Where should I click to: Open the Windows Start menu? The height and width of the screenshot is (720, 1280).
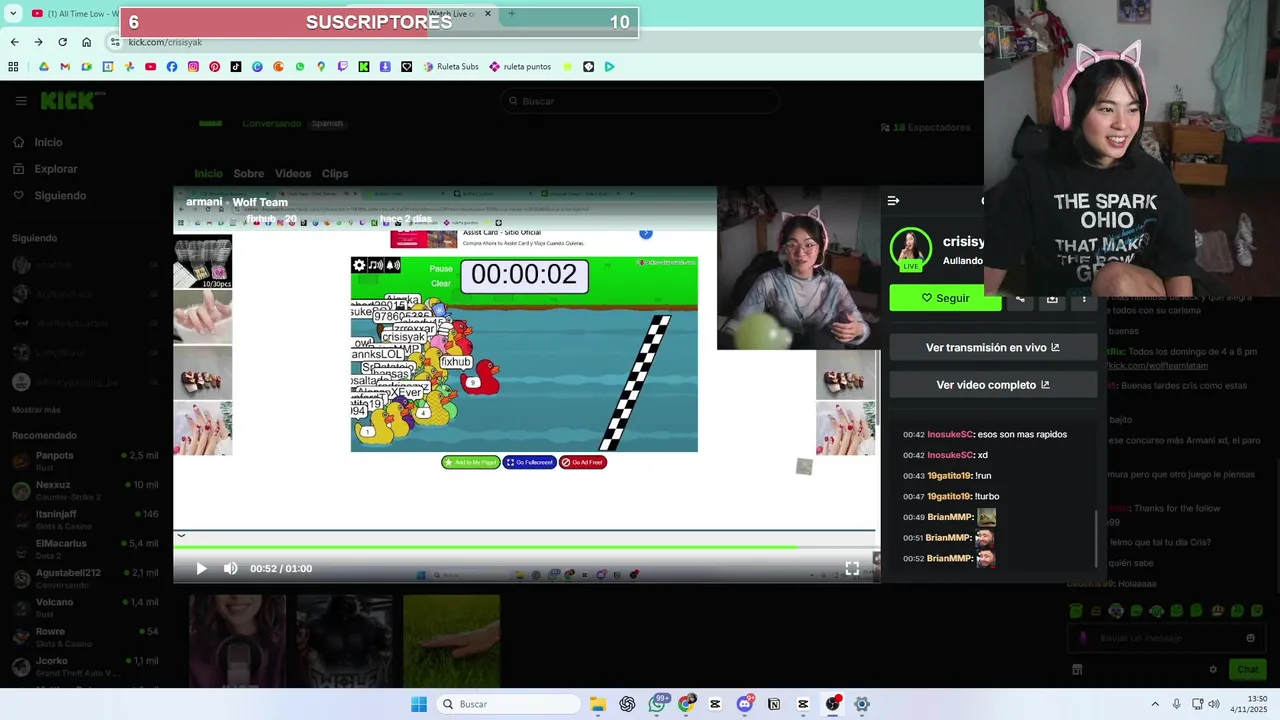pyautogui.click(x=419, y=704)
